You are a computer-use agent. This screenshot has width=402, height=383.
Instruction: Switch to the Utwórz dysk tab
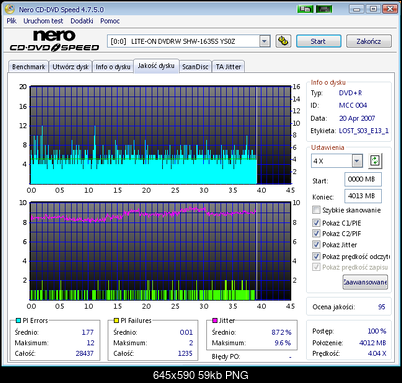[70, 67]
